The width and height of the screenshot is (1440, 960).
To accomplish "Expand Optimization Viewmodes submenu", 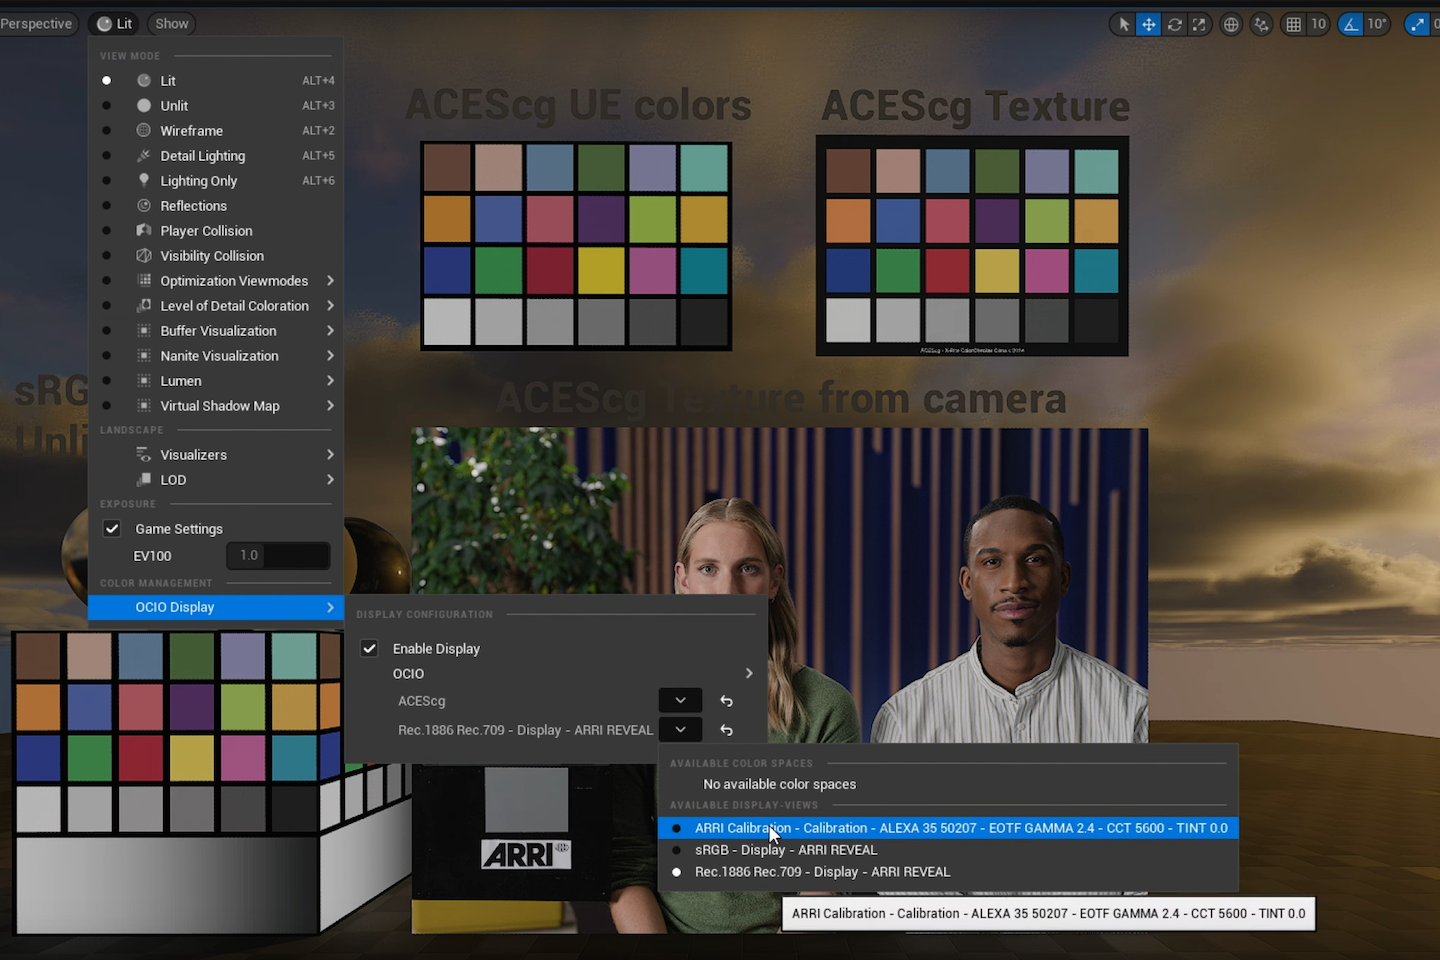I will [x=216, y=281].
